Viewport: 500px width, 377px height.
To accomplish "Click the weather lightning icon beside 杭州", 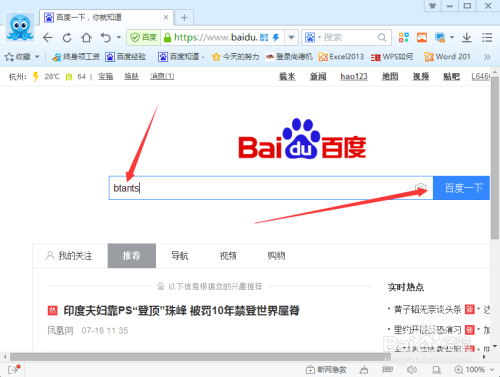I will point(36,76).
